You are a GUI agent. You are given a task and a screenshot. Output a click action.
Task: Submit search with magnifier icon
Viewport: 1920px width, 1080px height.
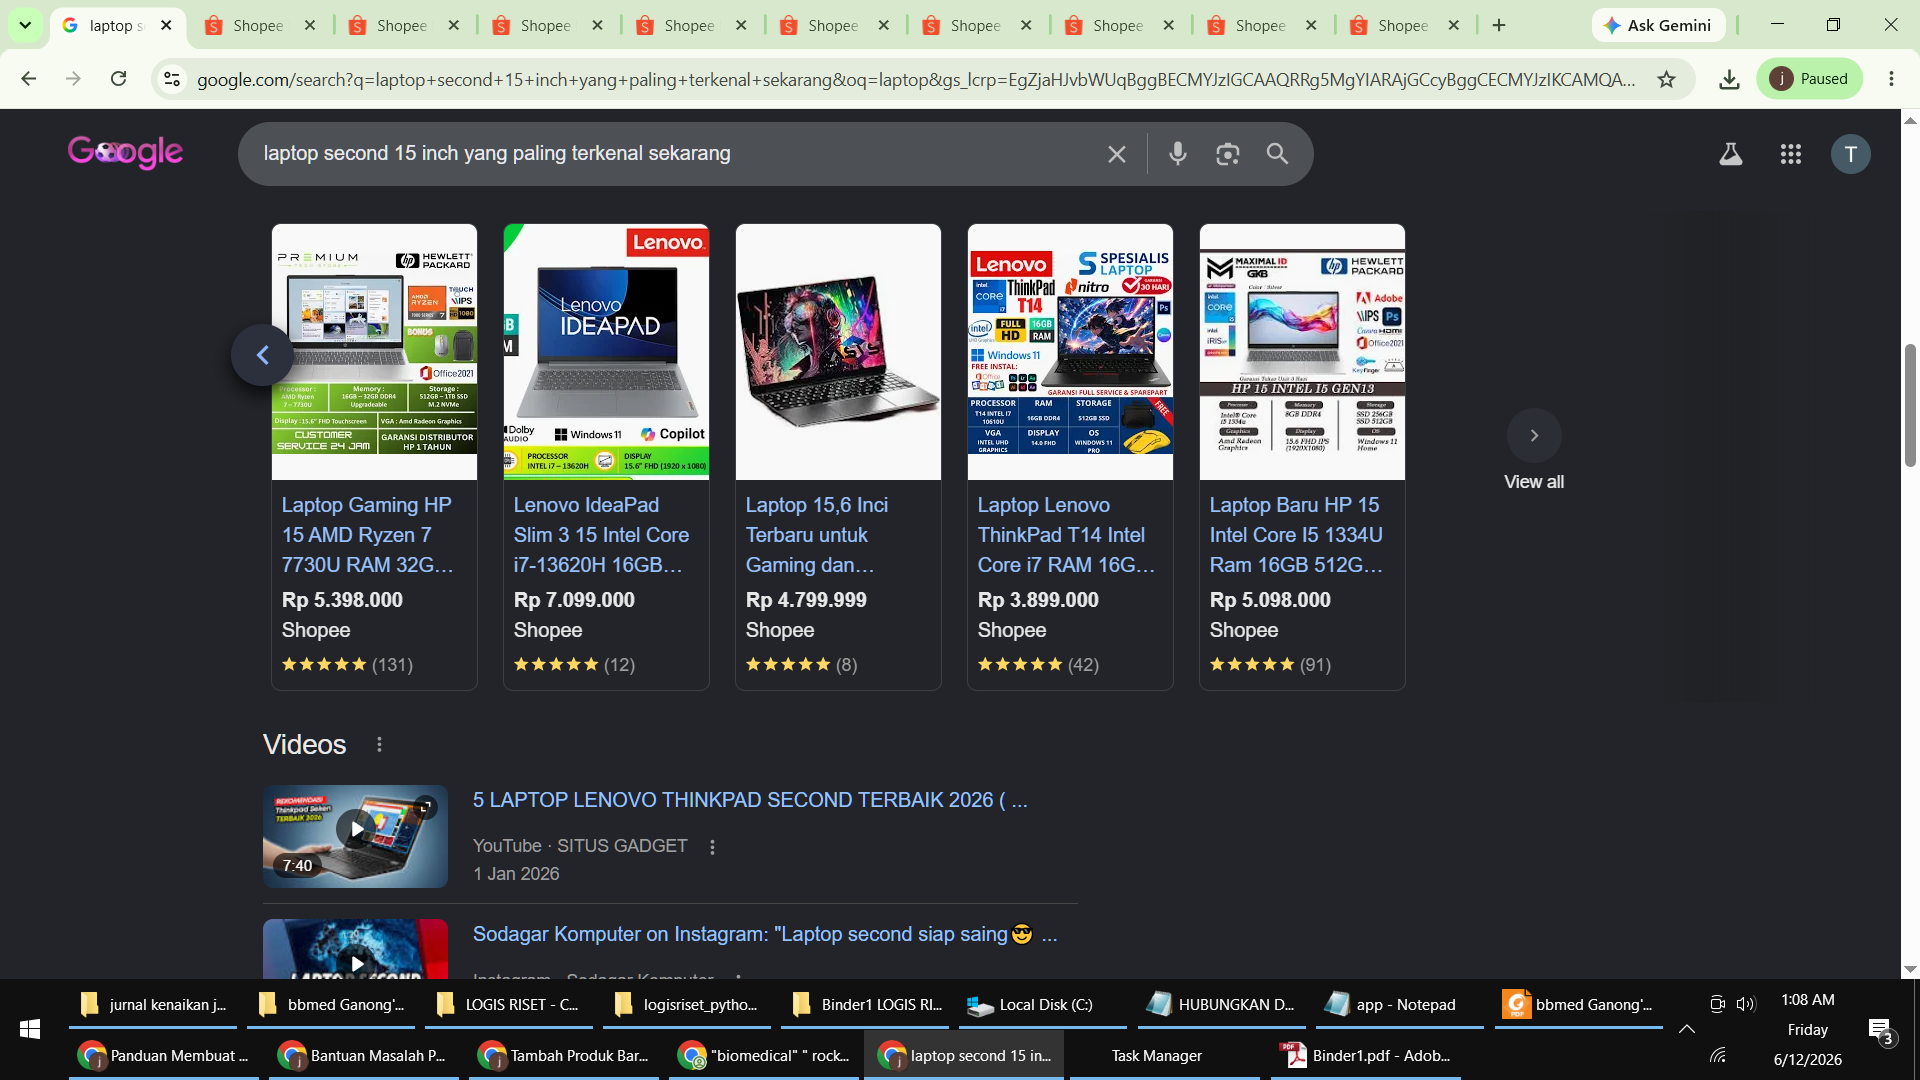pyautogui.click(x=1277, y=154)
